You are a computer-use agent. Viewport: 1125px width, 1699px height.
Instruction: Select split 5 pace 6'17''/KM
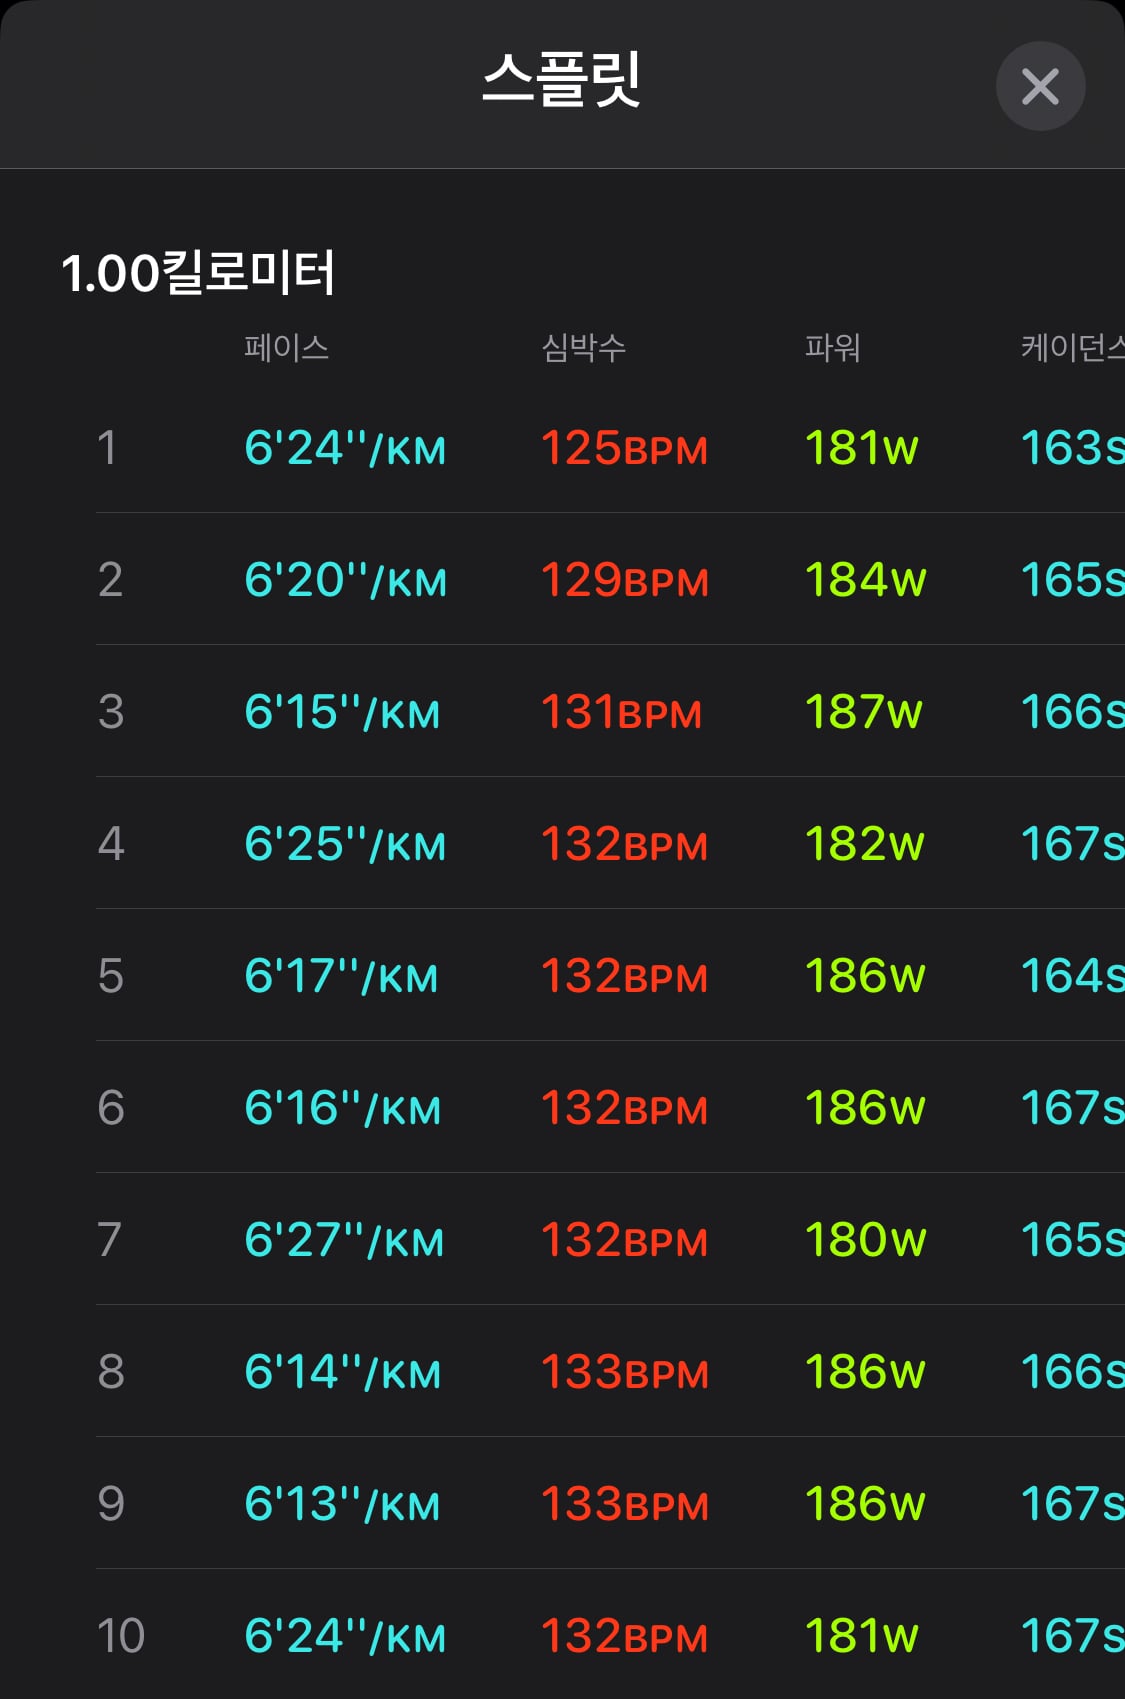click(341, 976)
